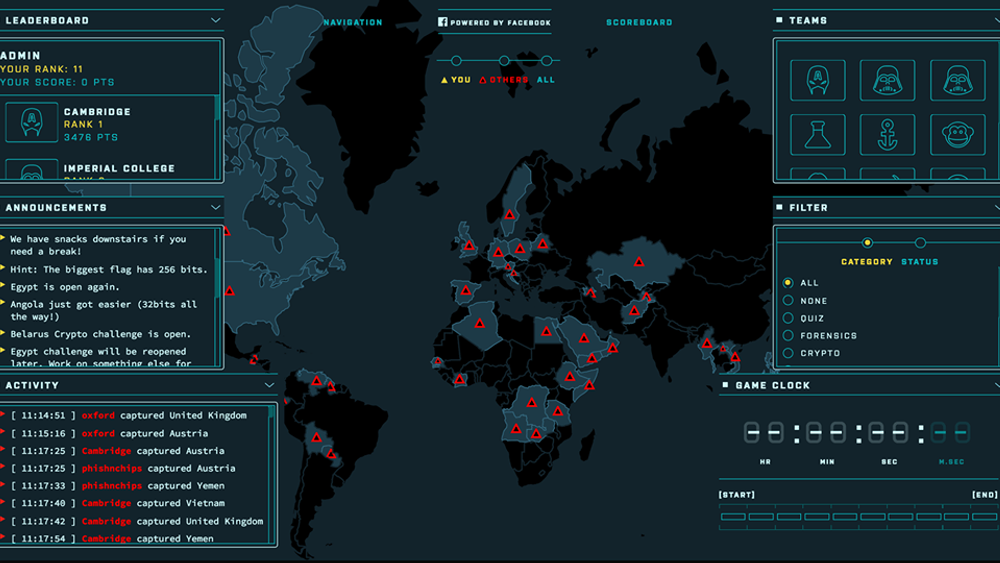Click the YOU slider point

coord(456,61)
